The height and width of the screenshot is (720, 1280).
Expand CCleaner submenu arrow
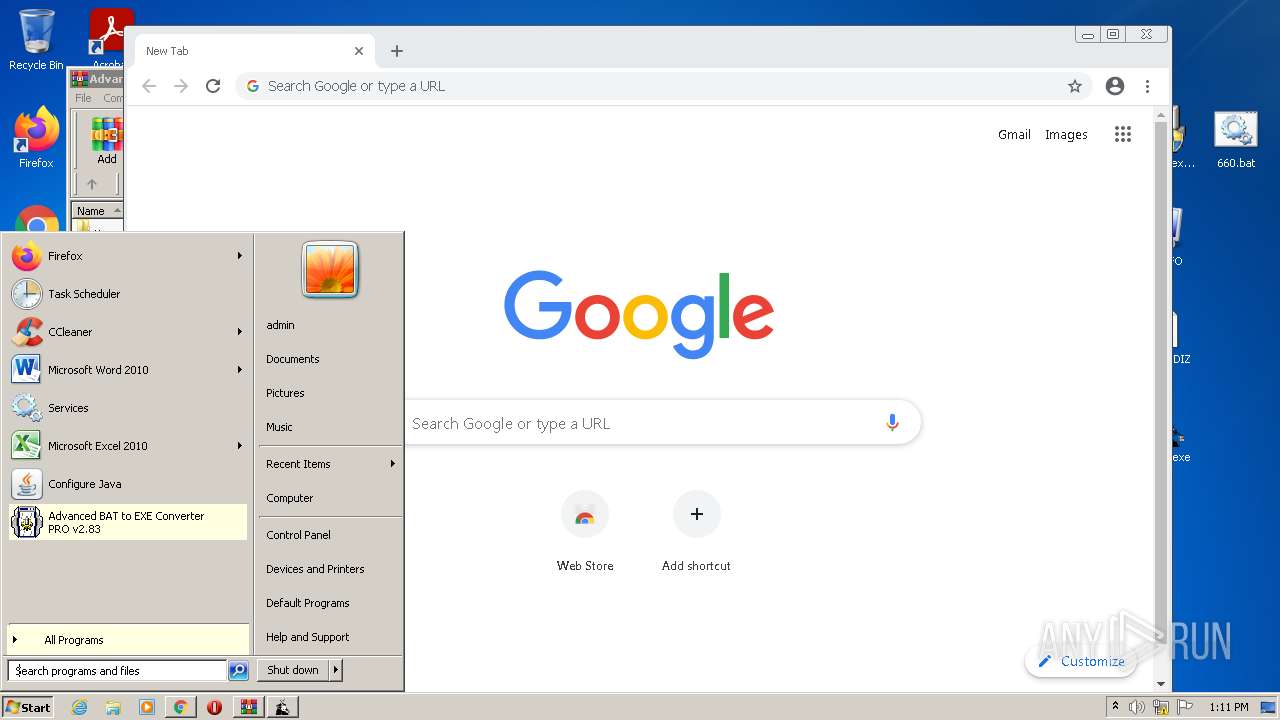click(x=240, y=332)
